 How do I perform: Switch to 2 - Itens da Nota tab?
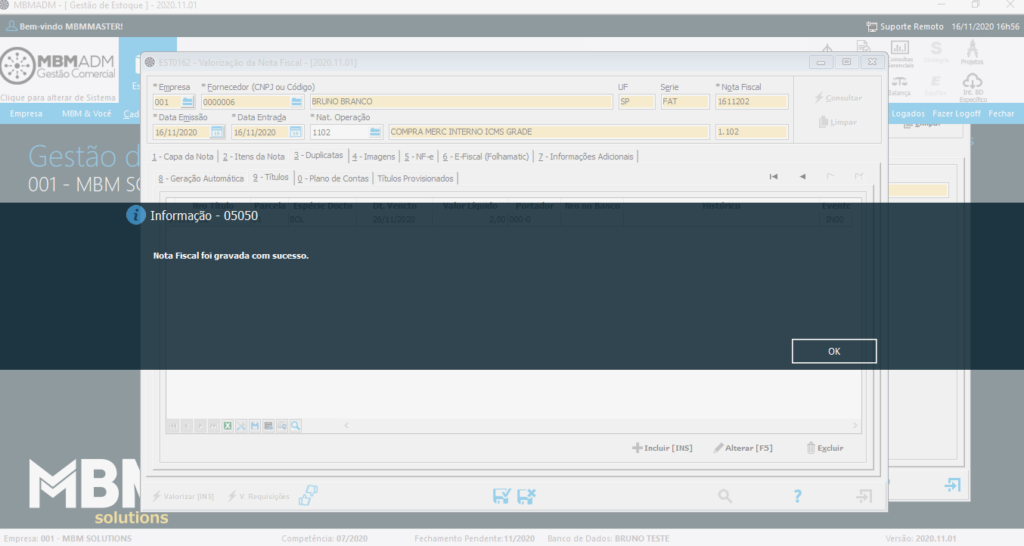click(253, 157)
